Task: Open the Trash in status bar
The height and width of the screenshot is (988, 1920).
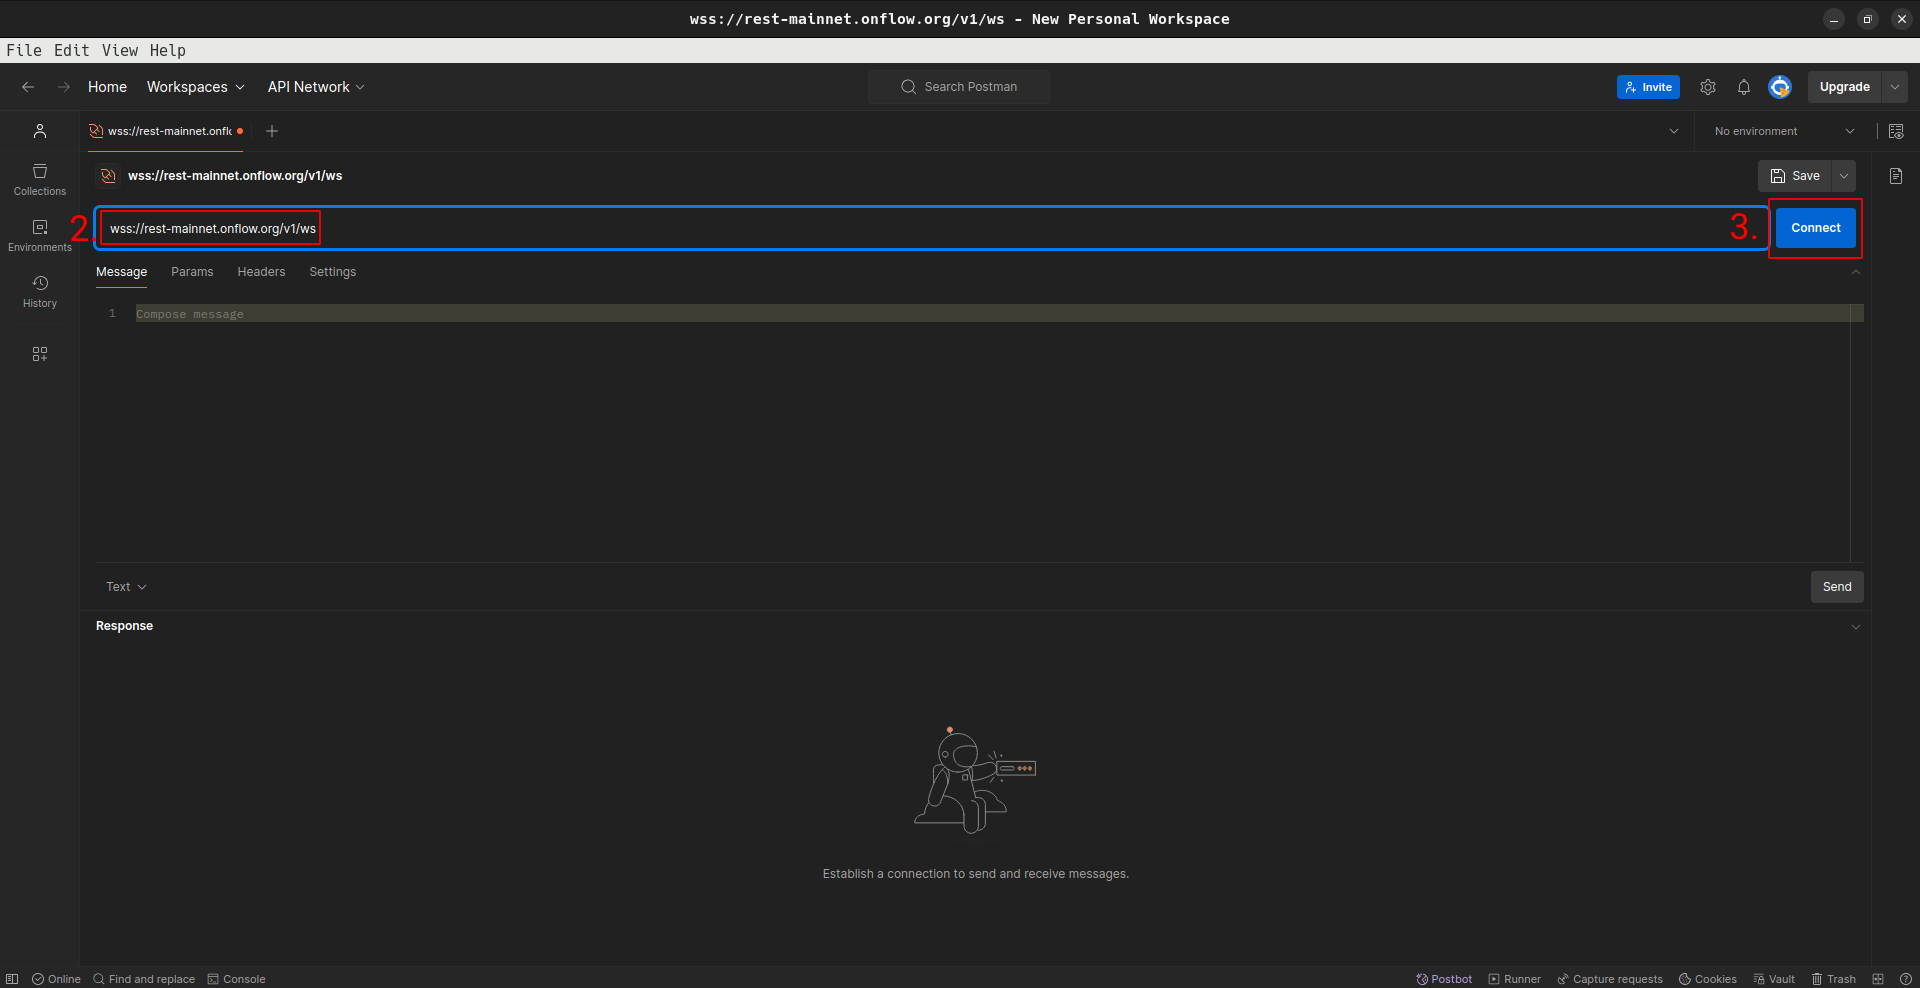Action: (1833, 979)
